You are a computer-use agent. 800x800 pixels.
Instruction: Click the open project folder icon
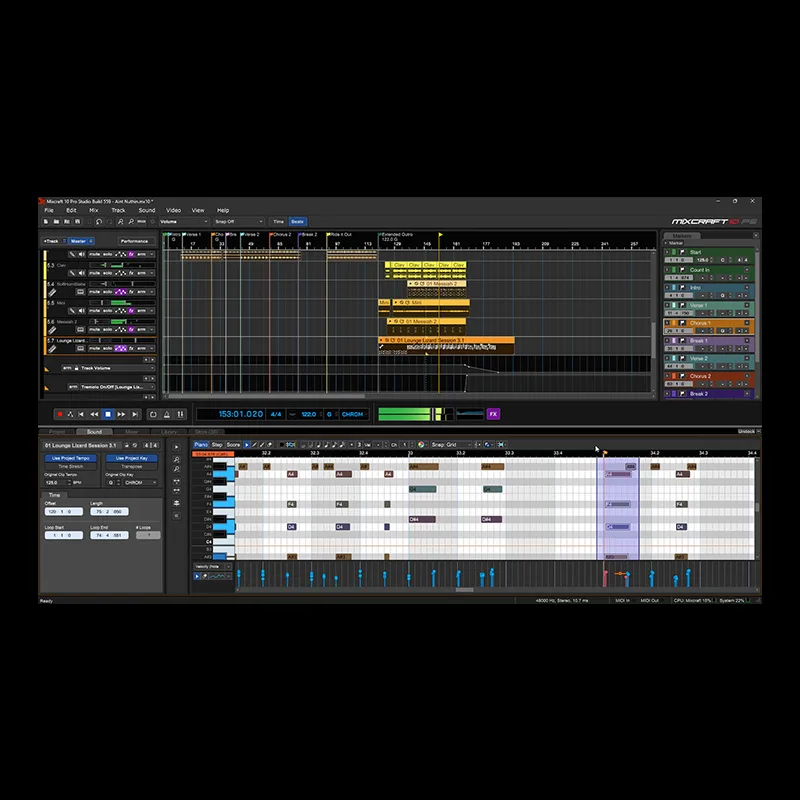(56, 221)
